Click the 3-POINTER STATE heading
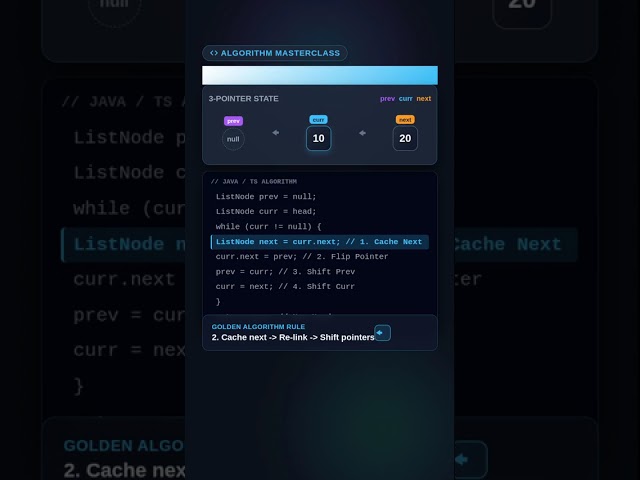The width and height of the screenshot is (640, 480). [244, 99]
